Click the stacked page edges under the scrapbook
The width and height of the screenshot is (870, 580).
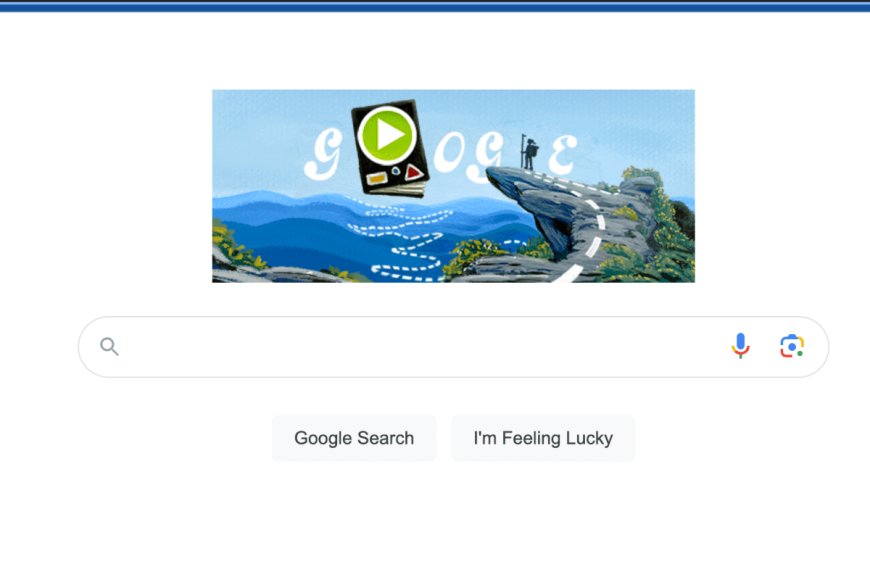[x=397, y=190]
